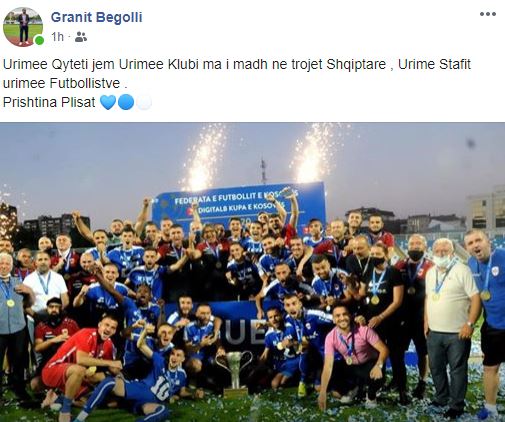Screen dimensions: 505x422
Task: Open the three-dots post options menu
Action: tap(488, 14)
